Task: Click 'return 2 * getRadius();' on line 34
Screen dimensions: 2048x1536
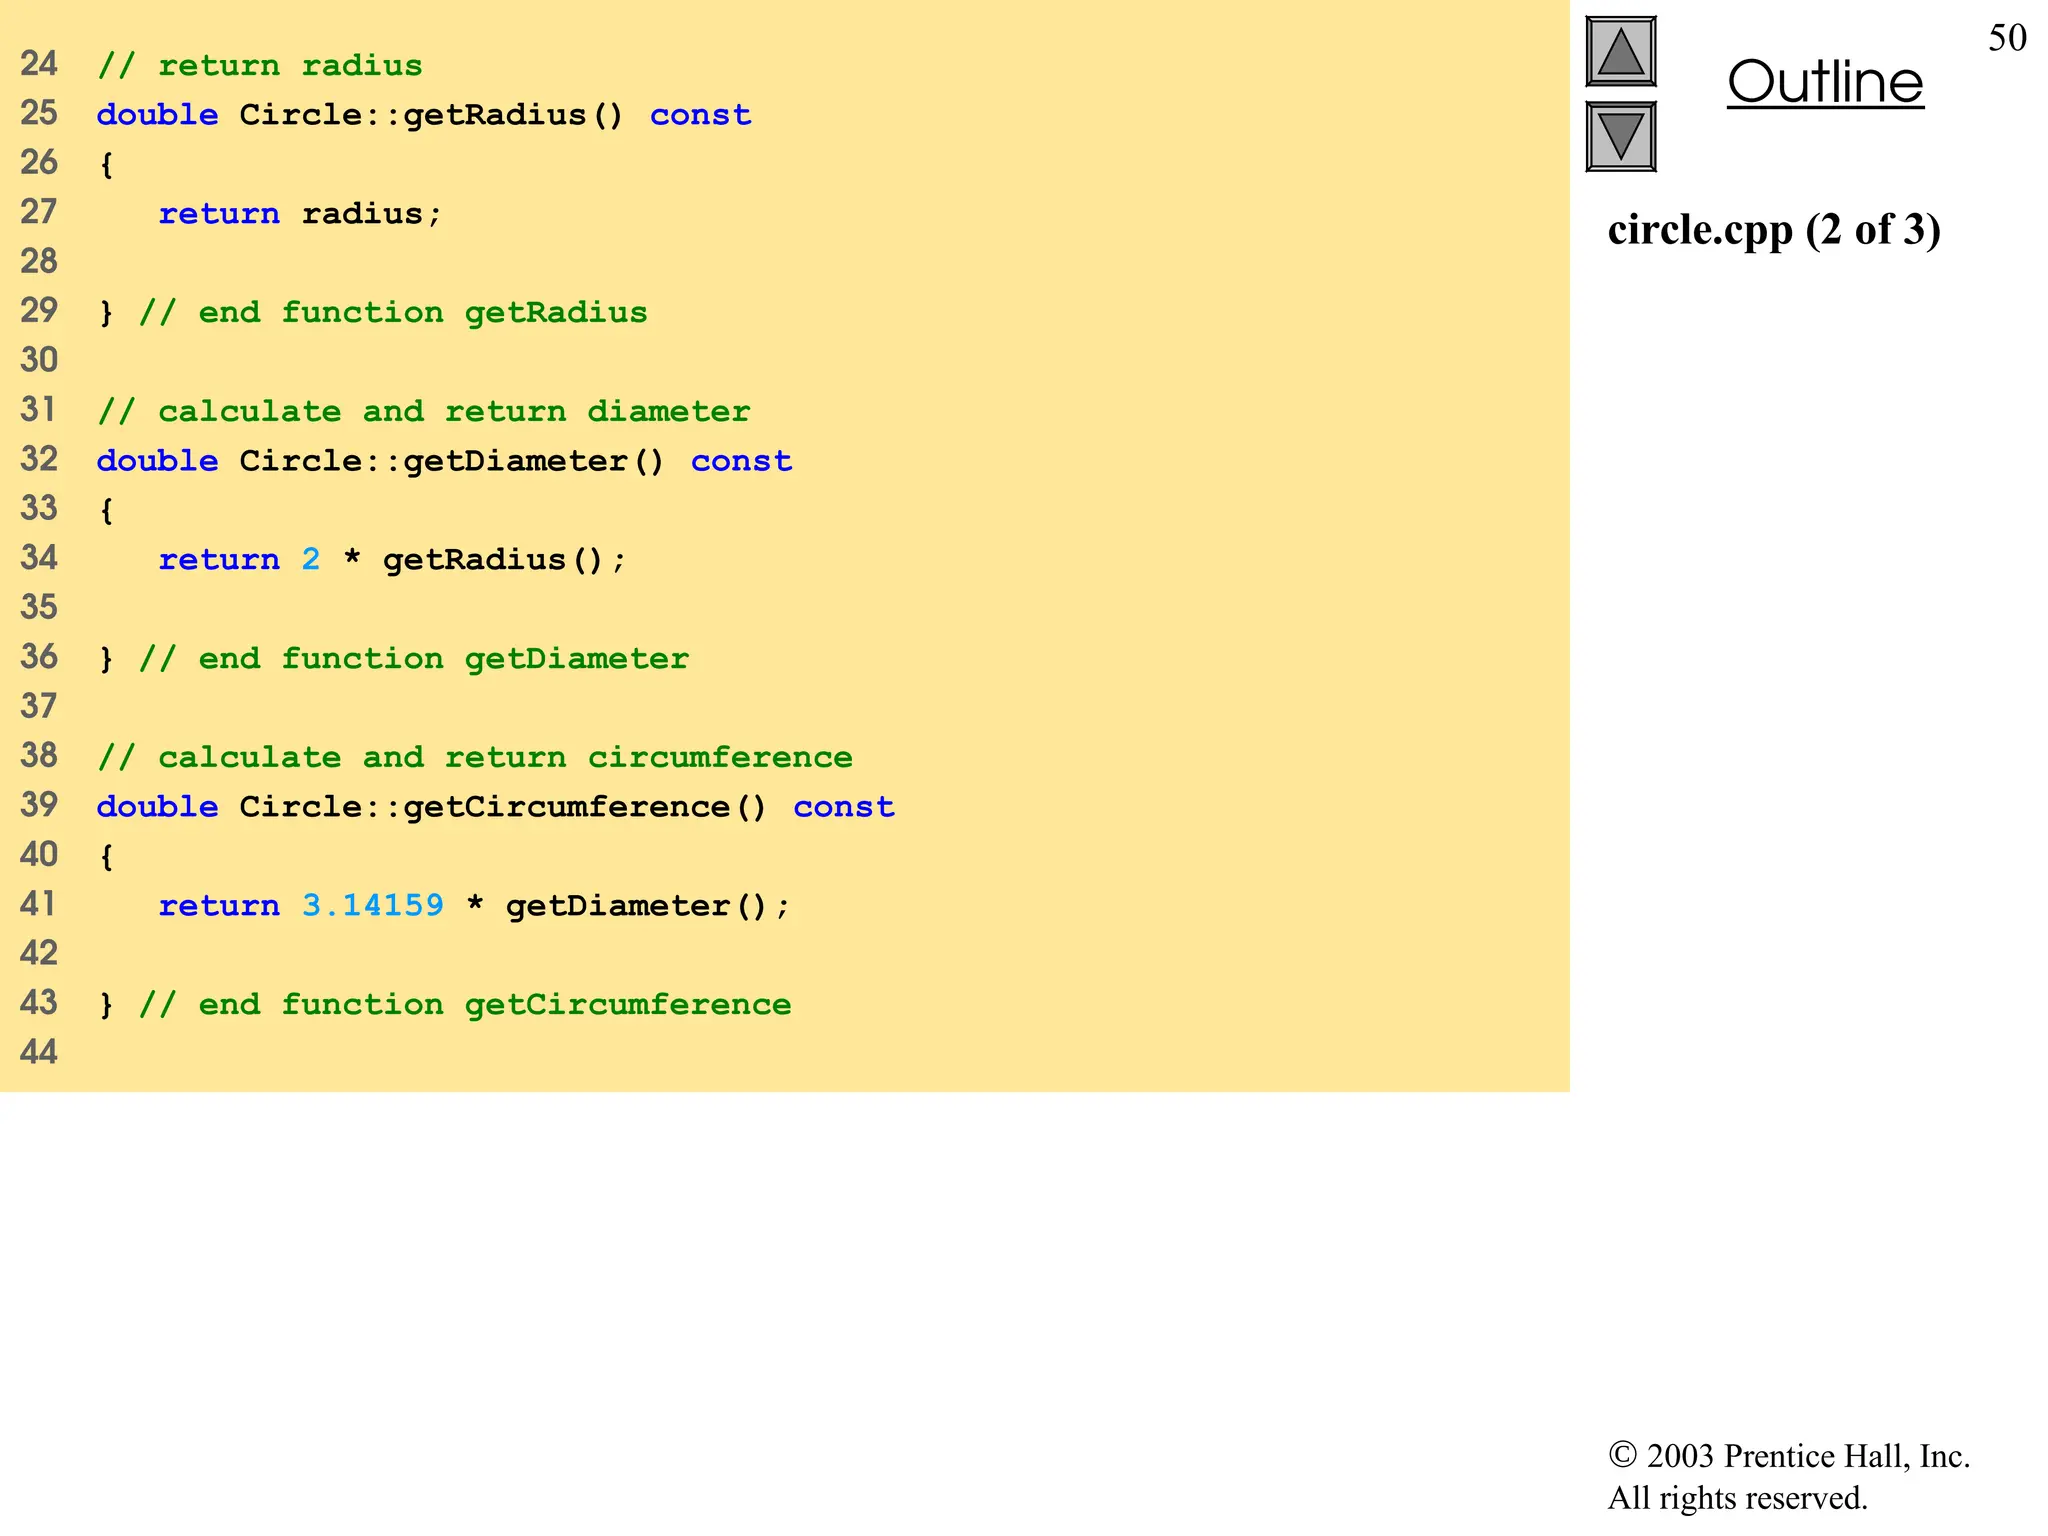Action: tap(392, 559)
